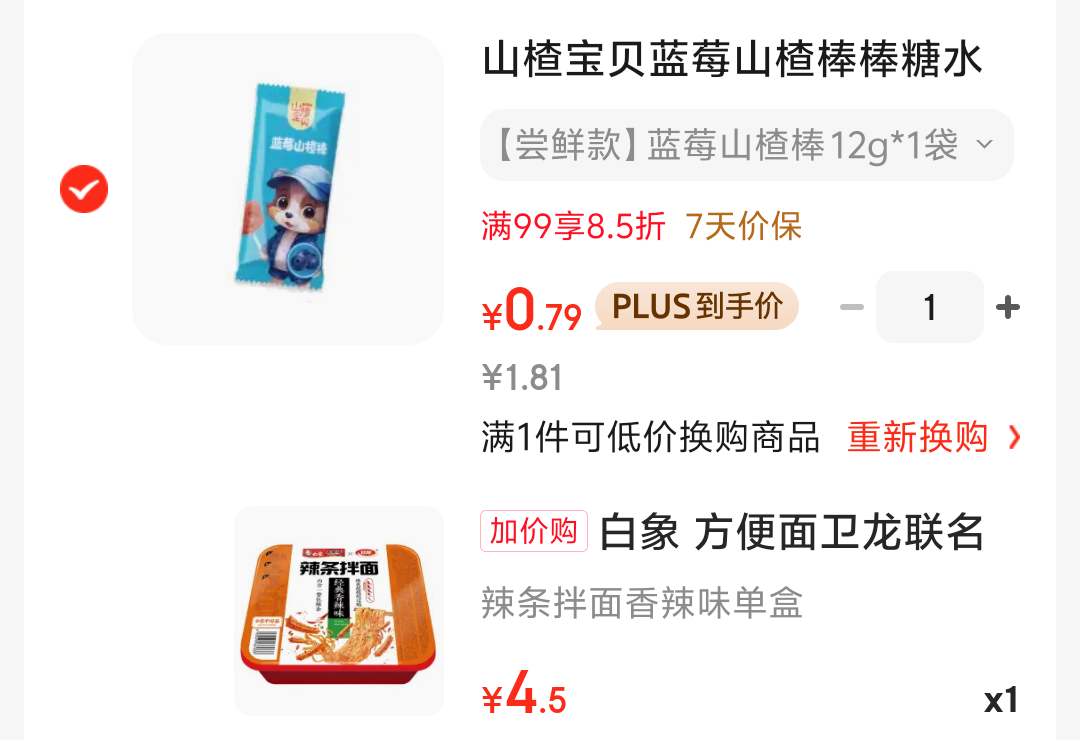Screen dimensions: 1080x740
Task: Decrease quantity with the minus icon
Action: [x=852, y=307]
